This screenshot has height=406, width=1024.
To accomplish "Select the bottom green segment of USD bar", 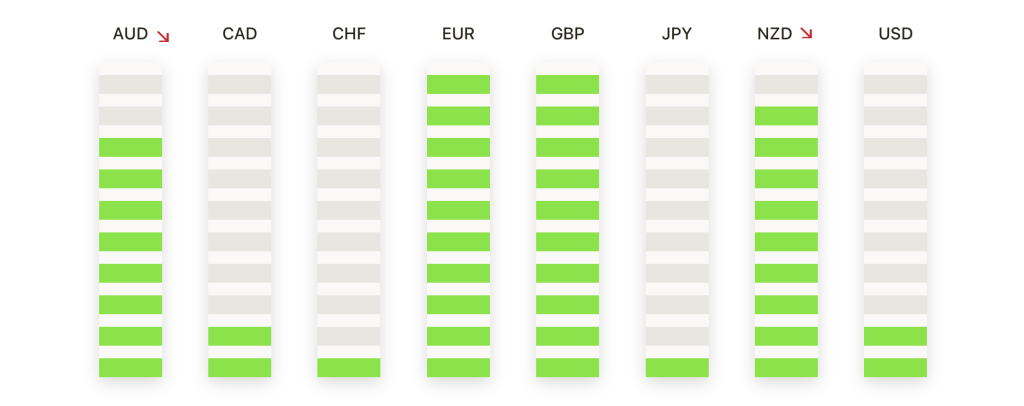I will 895,367.
